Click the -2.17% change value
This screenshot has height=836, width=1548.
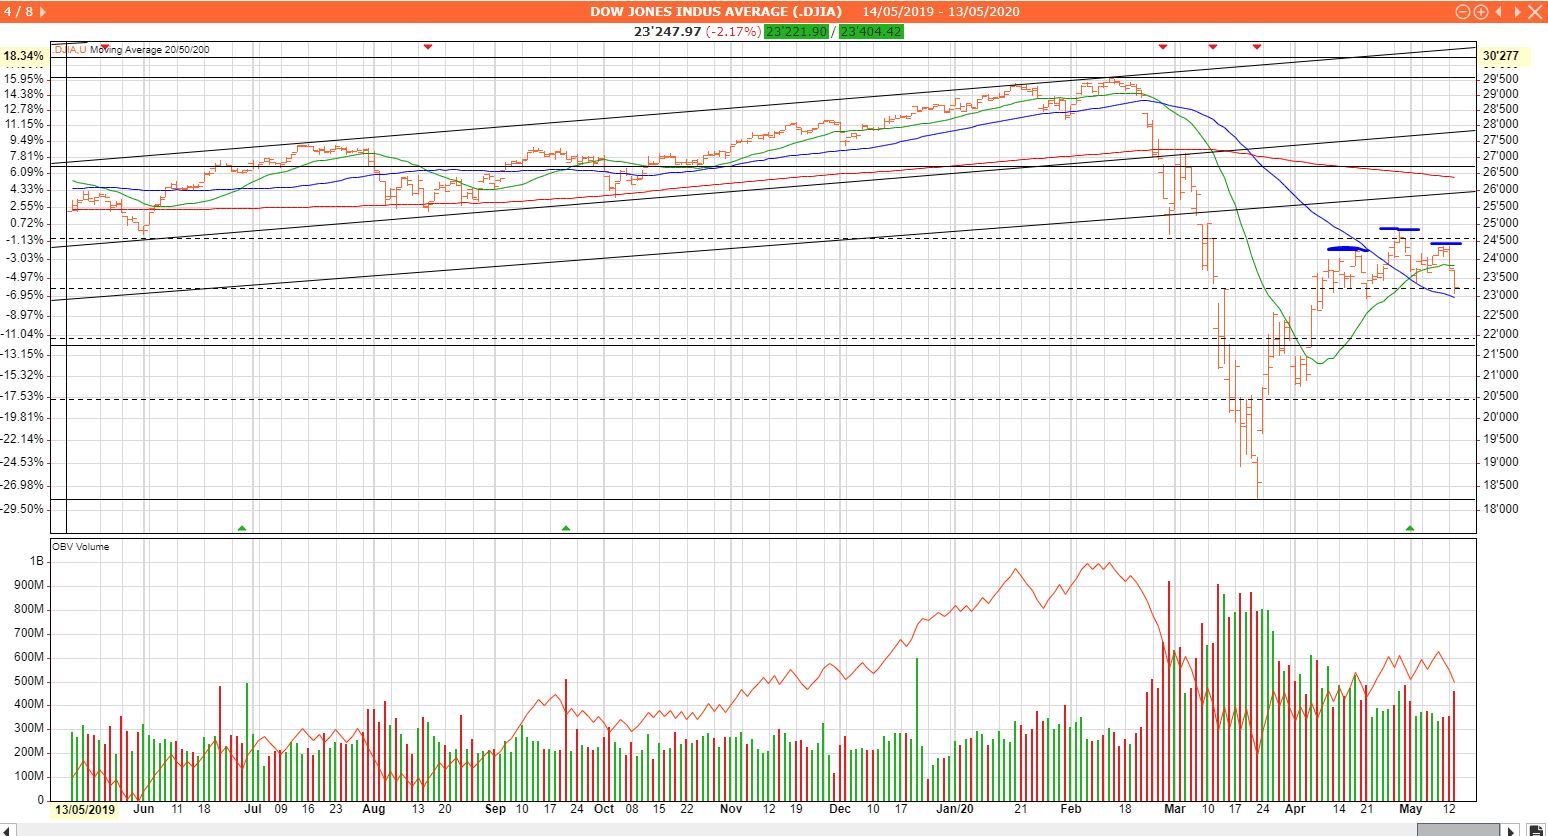point(733,32)
